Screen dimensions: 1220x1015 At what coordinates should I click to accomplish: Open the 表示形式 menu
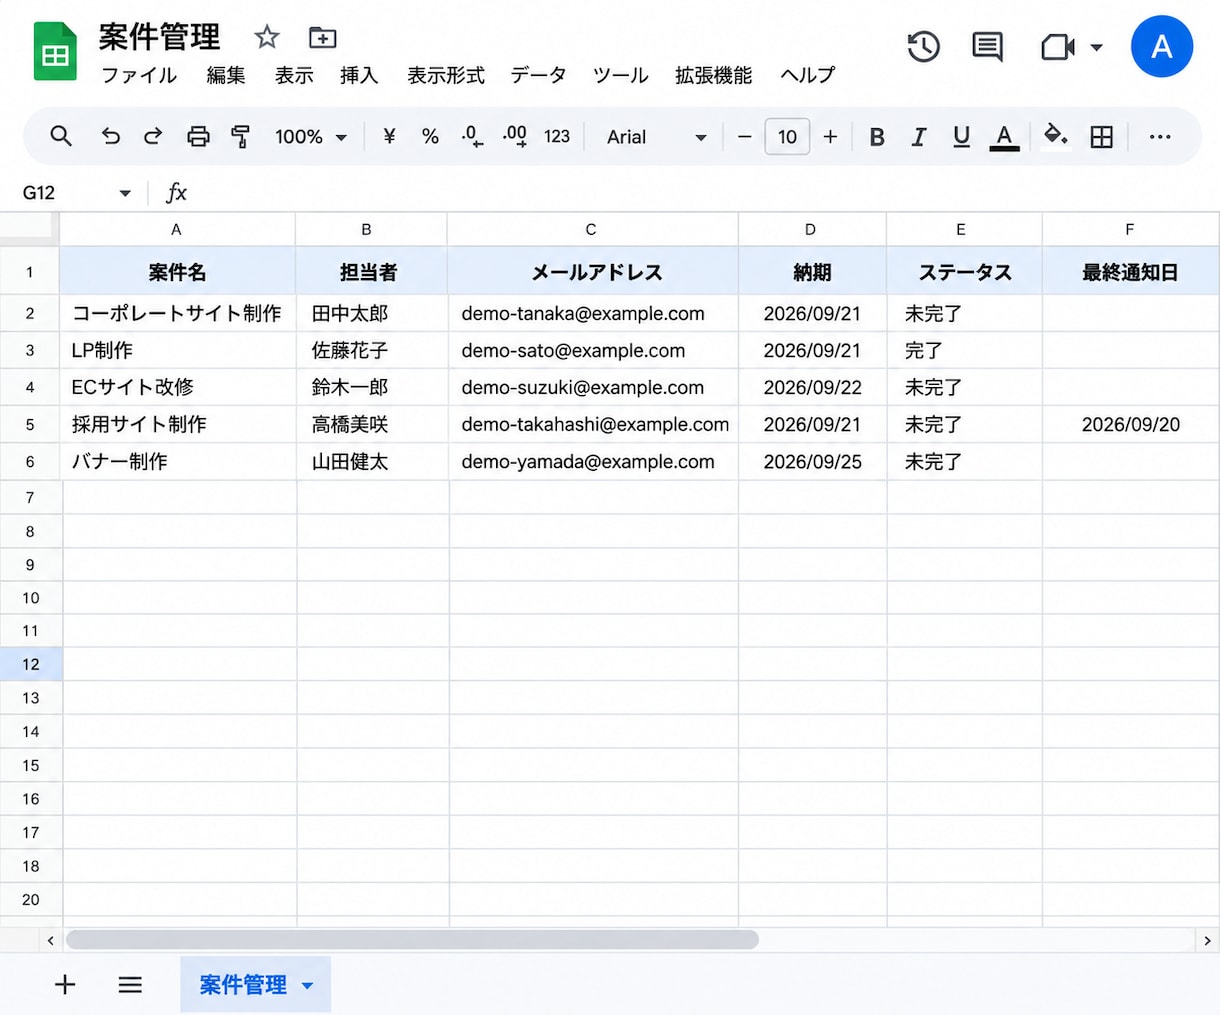pyautogui.click(x=446, y=75)
